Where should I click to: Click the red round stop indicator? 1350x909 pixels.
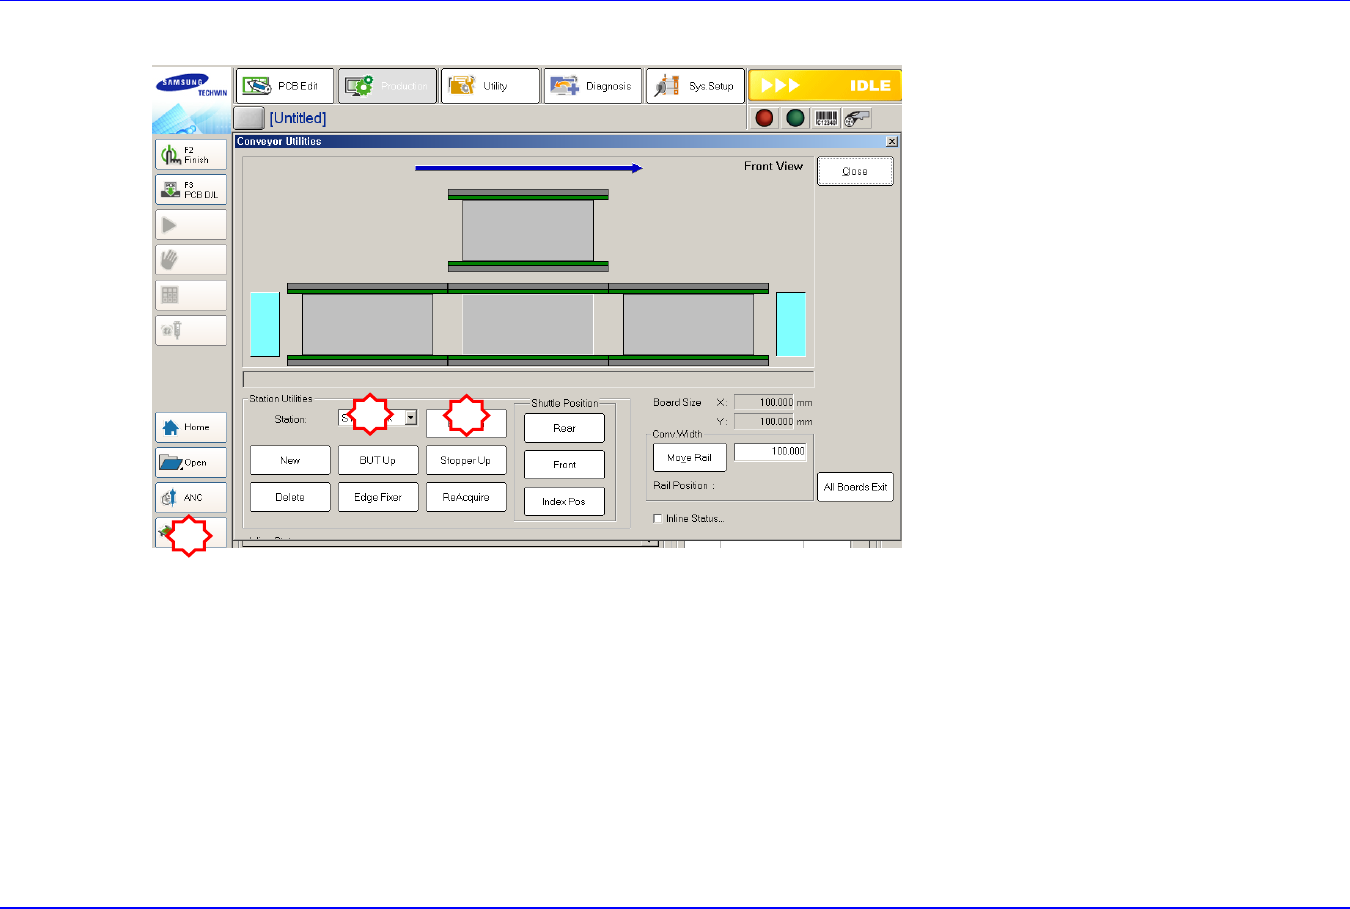pyautogui.click(x=765, y=118)
